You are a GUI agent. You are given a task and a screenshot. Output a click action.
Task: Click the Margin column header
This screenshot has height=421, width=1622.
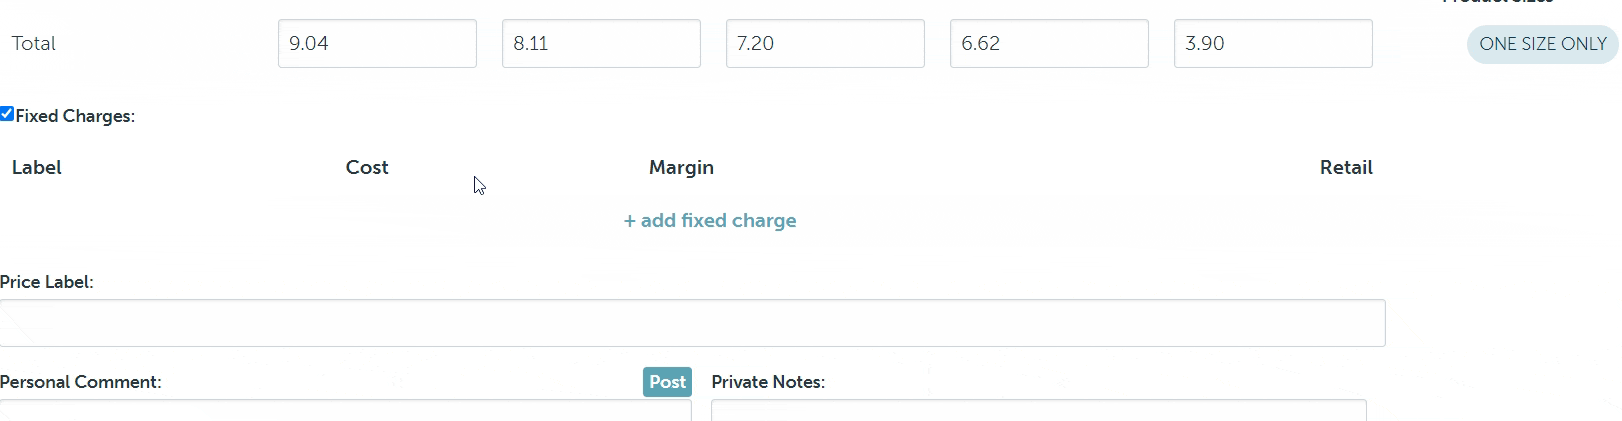click(x=681, y=168)
